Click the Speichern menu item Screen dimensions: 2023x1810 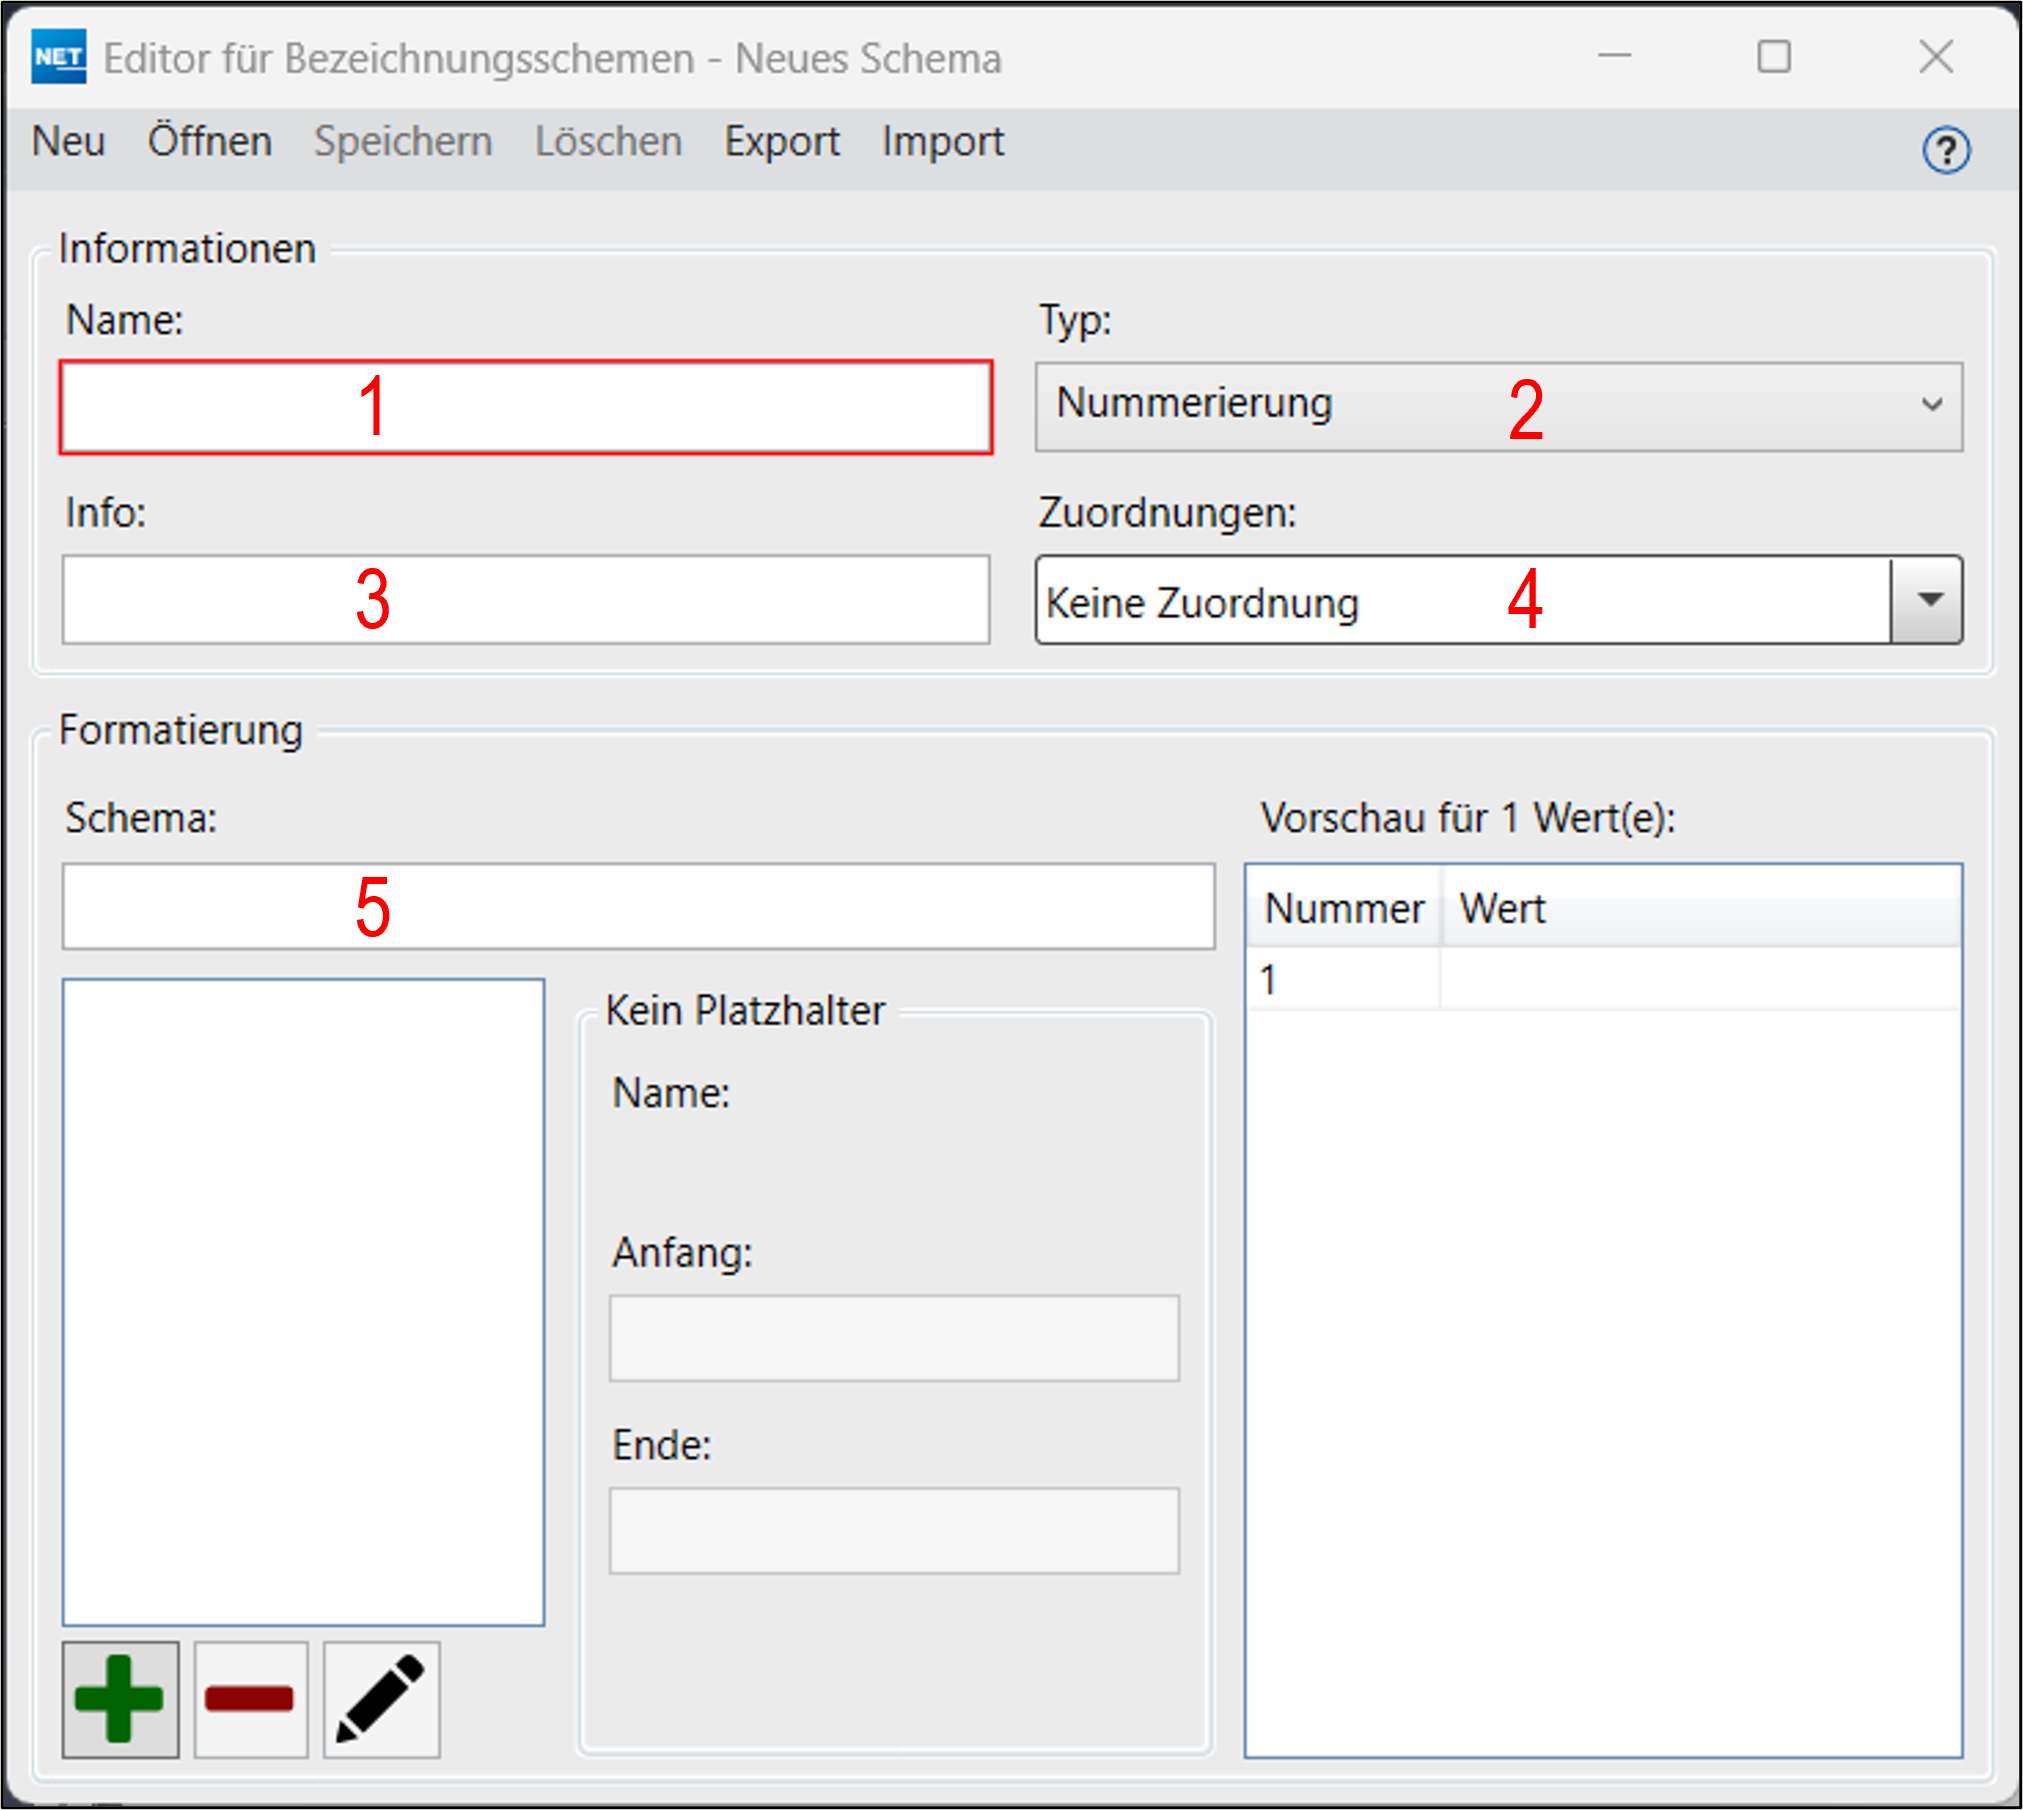point(403,142)
